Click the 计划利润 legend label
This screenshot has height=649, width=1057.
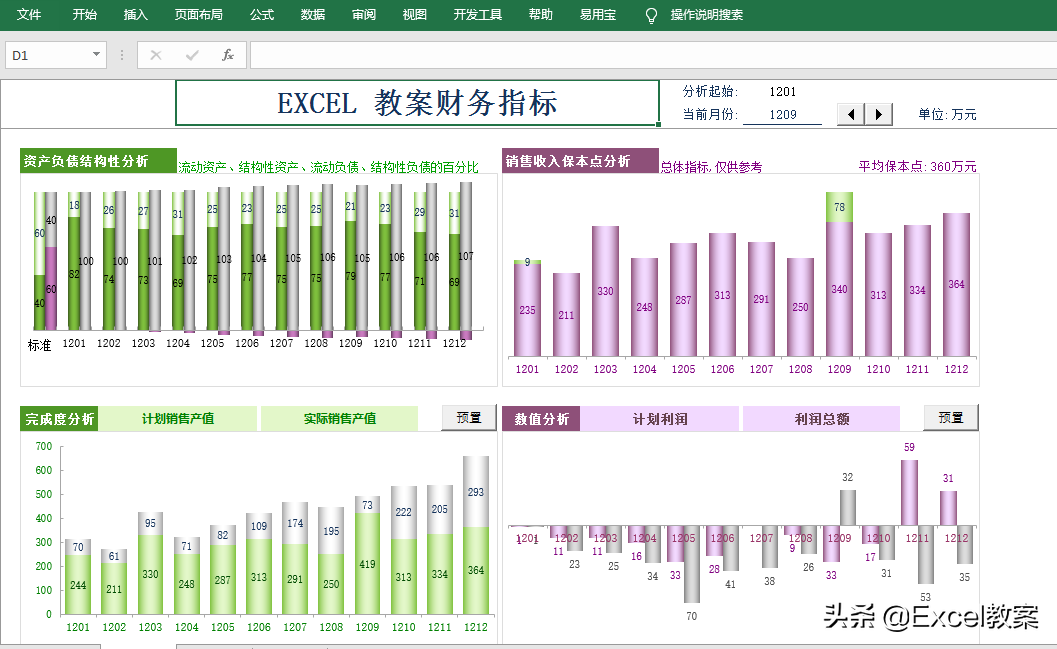(660, 419)
